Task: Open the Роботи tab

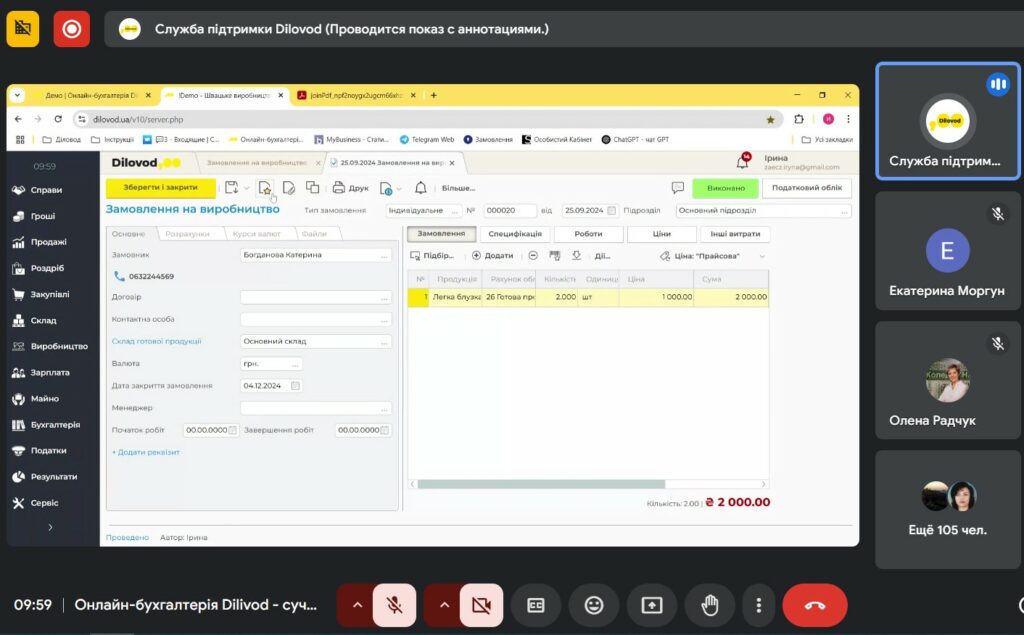Action: click(x=588, y=234)
